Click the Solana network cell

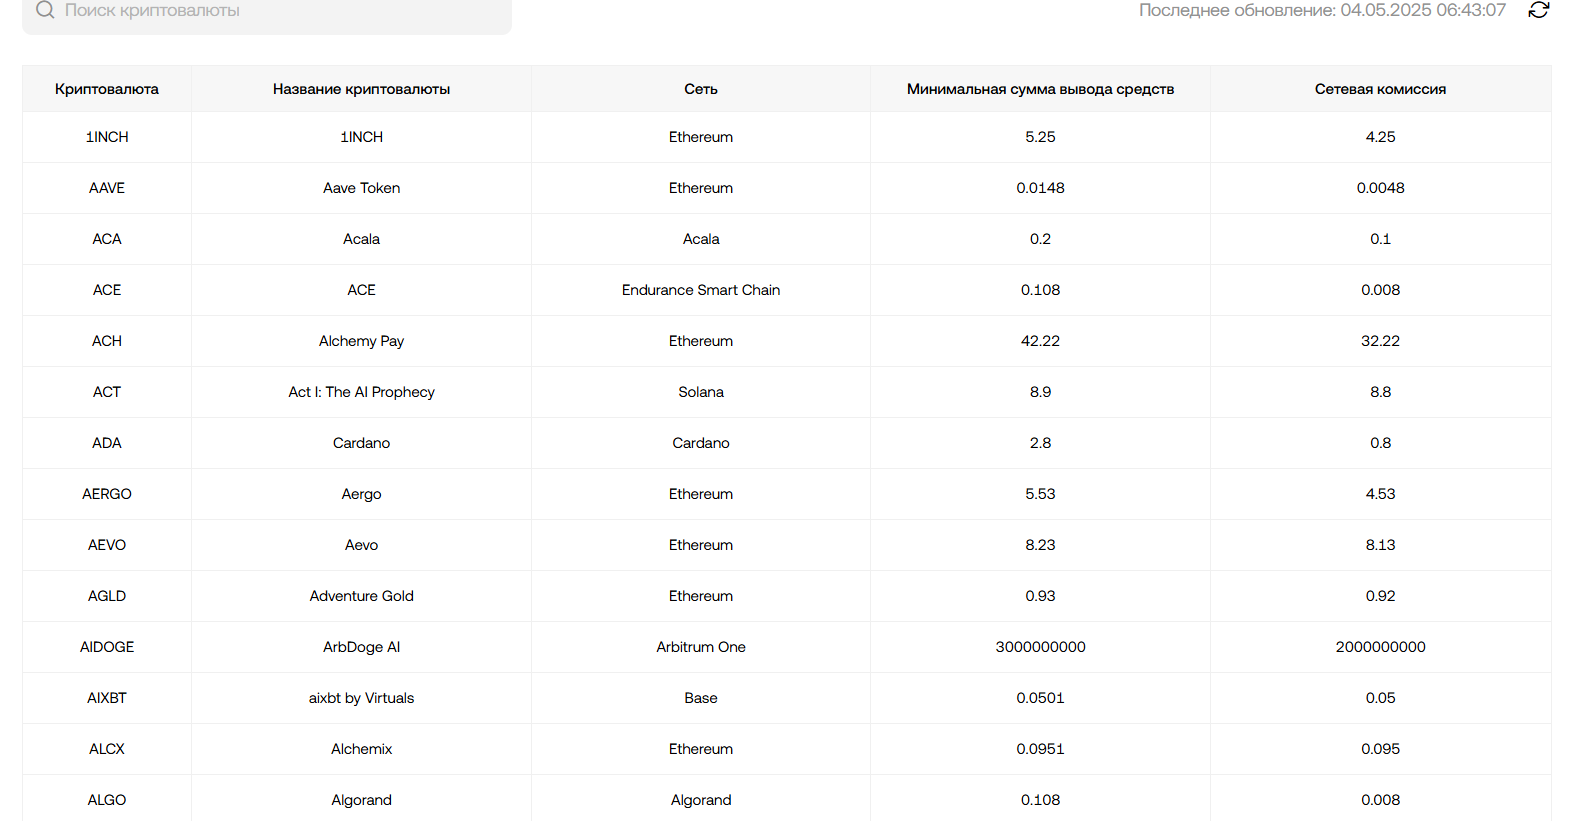coord(701,392)
